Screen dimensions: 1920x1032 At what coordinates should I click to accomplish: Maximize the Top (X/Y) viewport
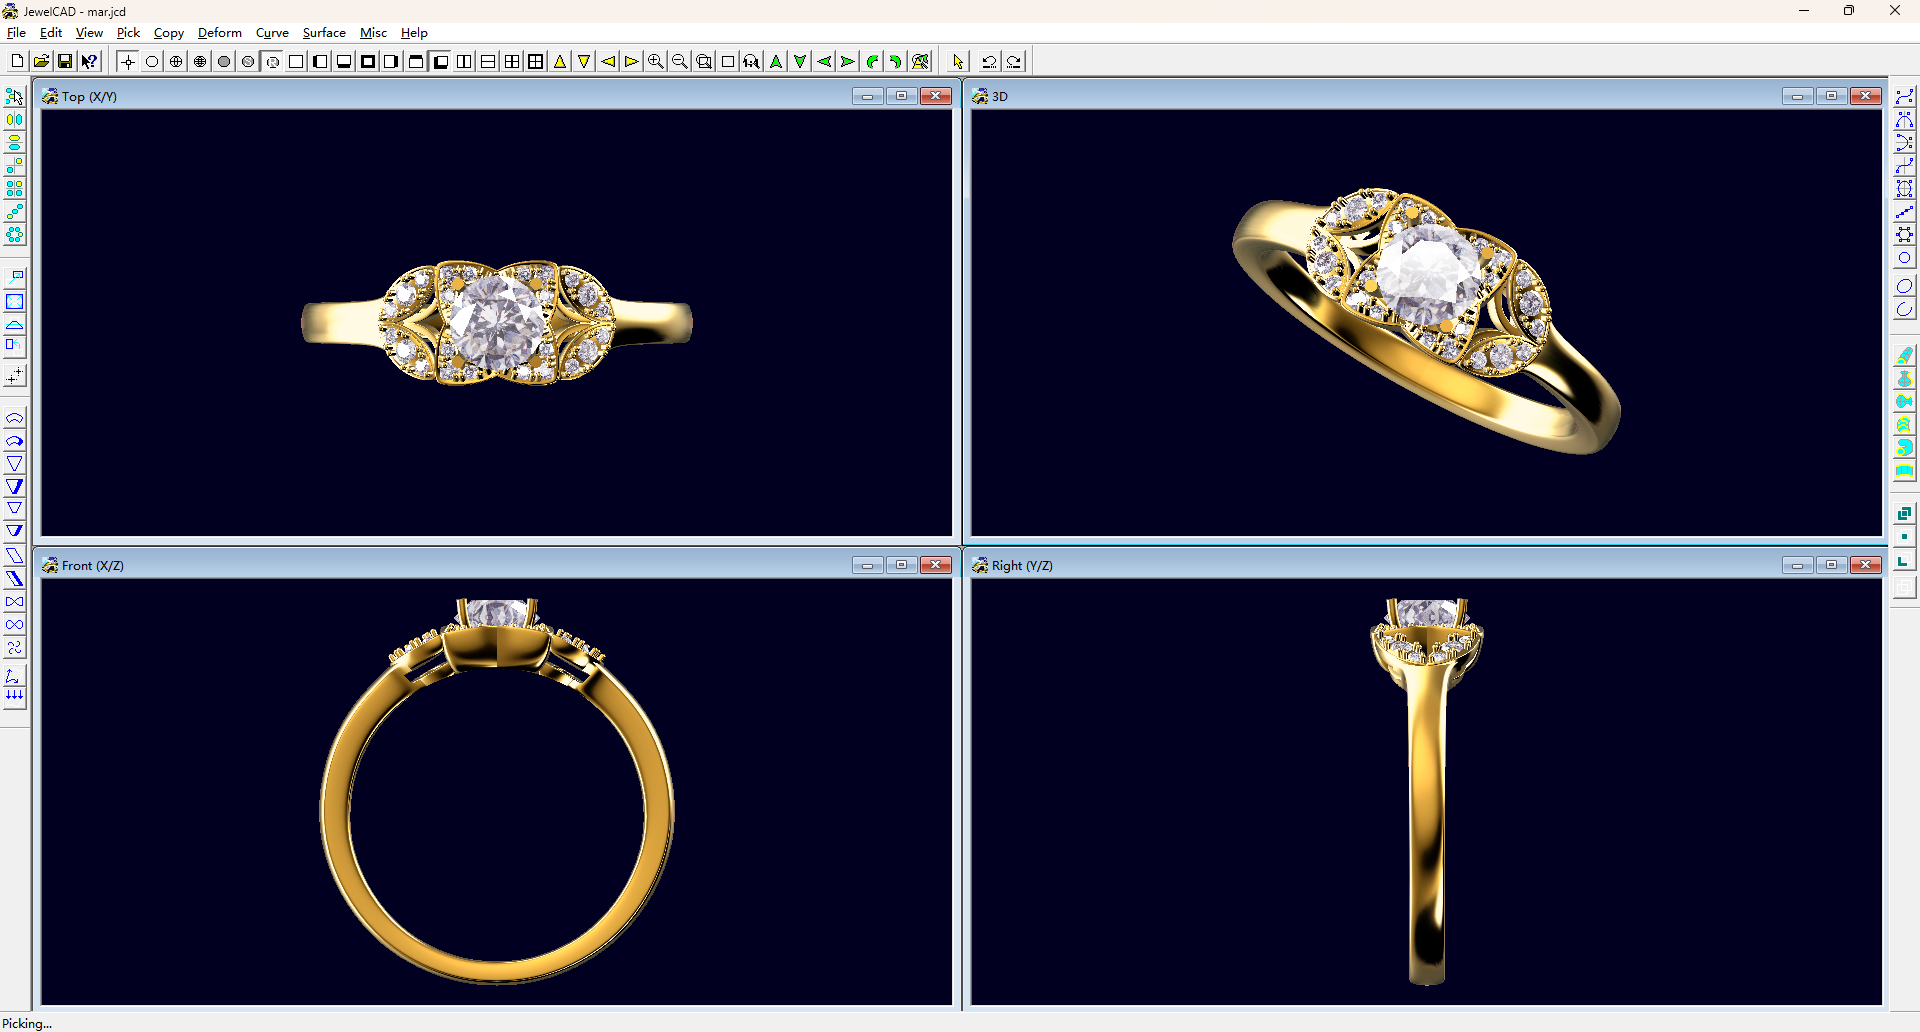(x=901, y=96)
